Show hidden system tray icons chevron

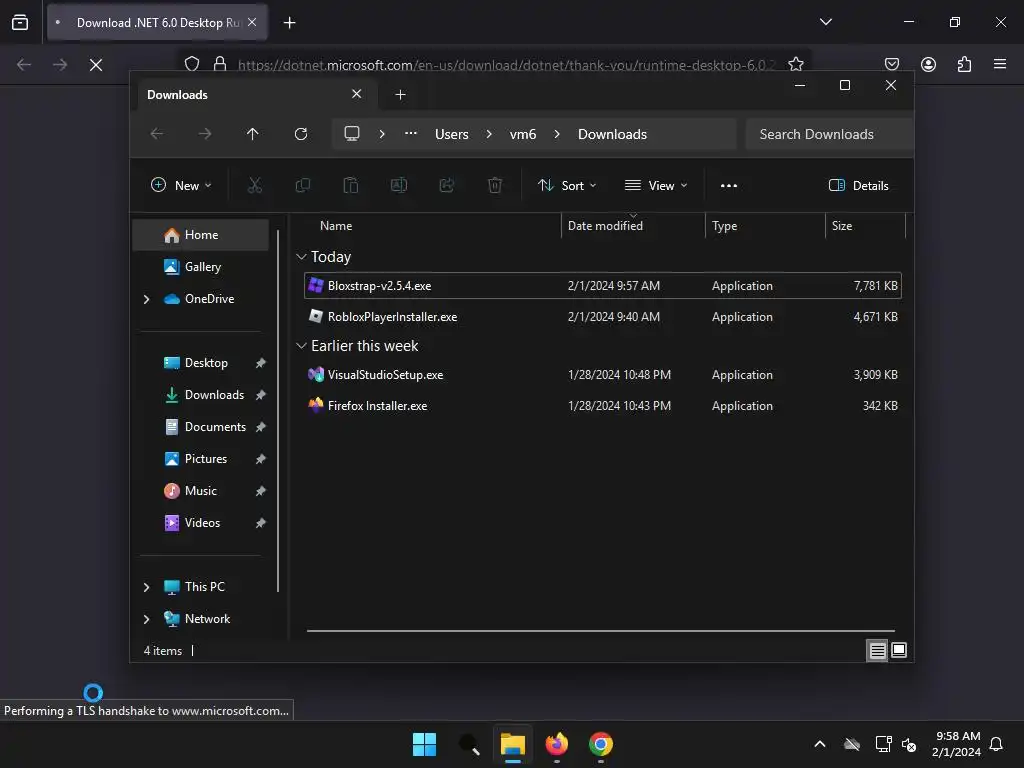tap(820, 744)
